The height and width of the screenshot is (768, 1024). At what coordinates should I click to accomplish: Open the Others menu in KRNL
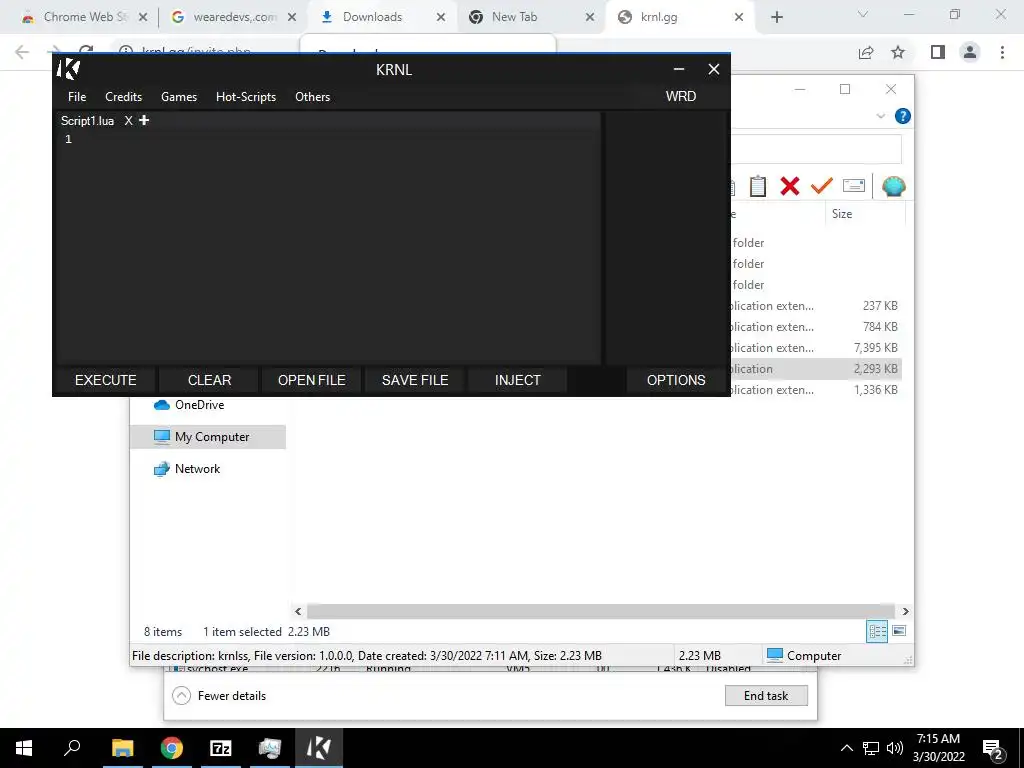tap(312, 97)
